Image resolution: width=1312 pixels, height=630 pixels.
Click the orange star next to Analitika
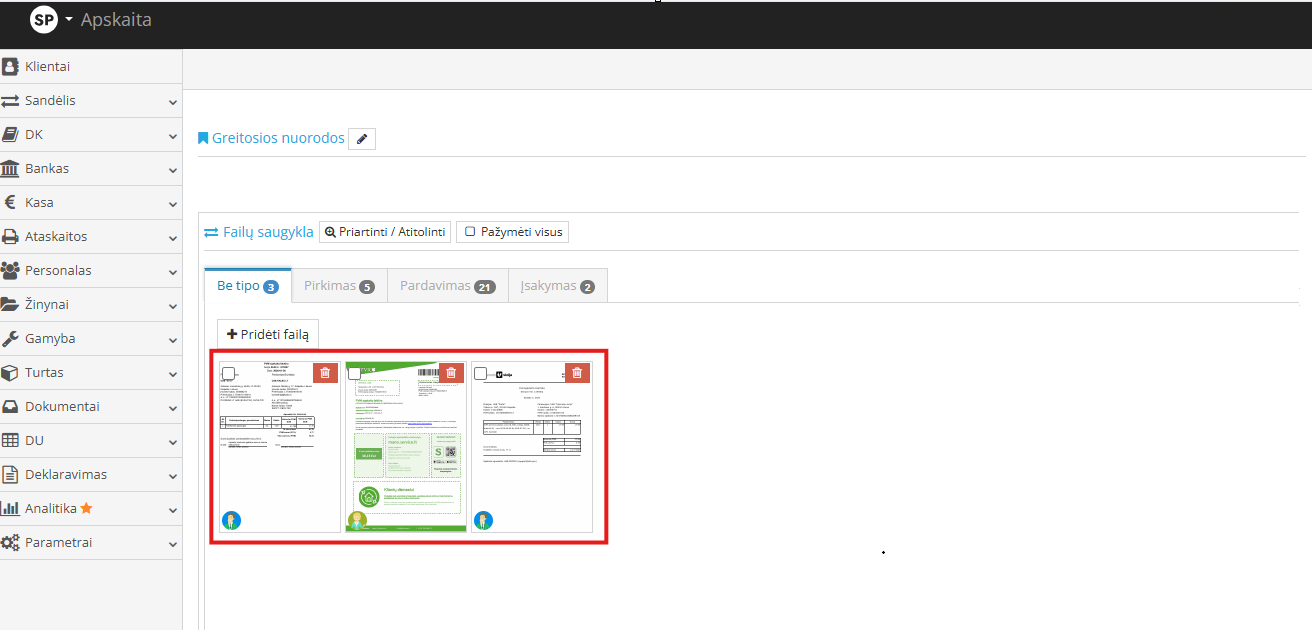point(86,508)
